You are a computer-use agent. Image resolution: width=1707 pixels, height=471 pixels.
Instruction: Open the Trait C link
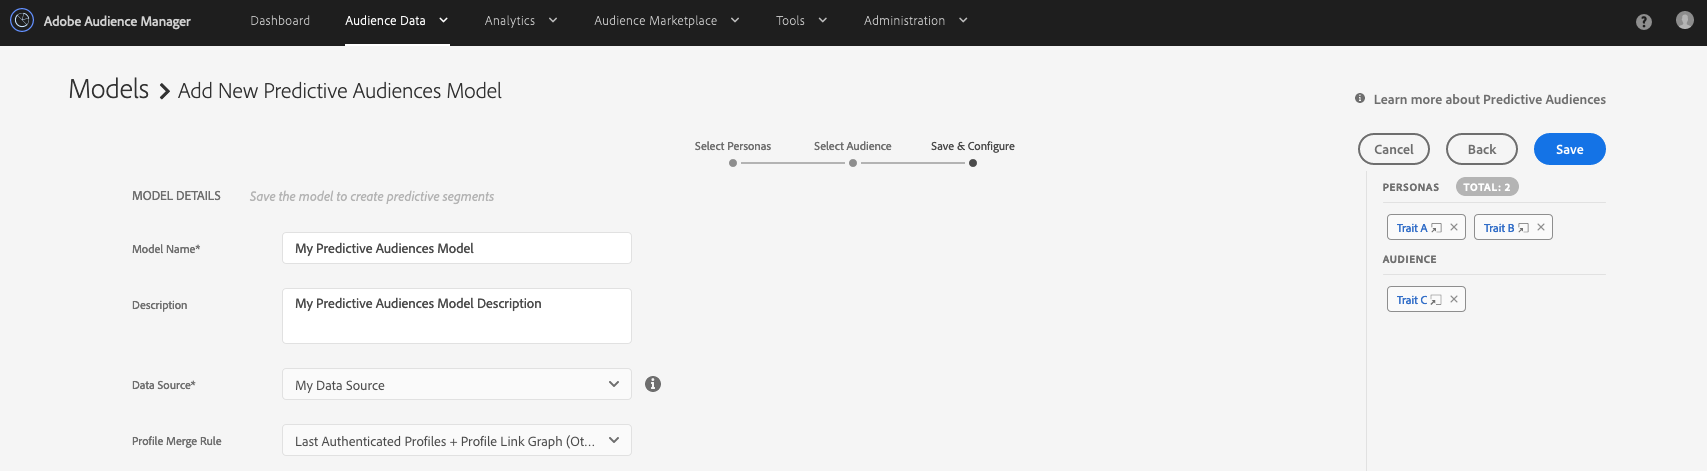[1412, 300]
